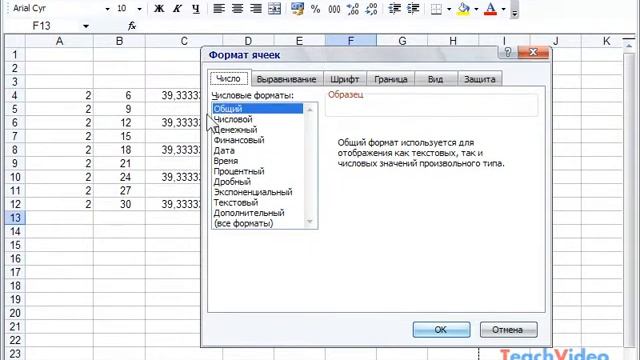The image size is (640, 360).
Task: Open borders dropdown arrow
Action: click(449, 9)
